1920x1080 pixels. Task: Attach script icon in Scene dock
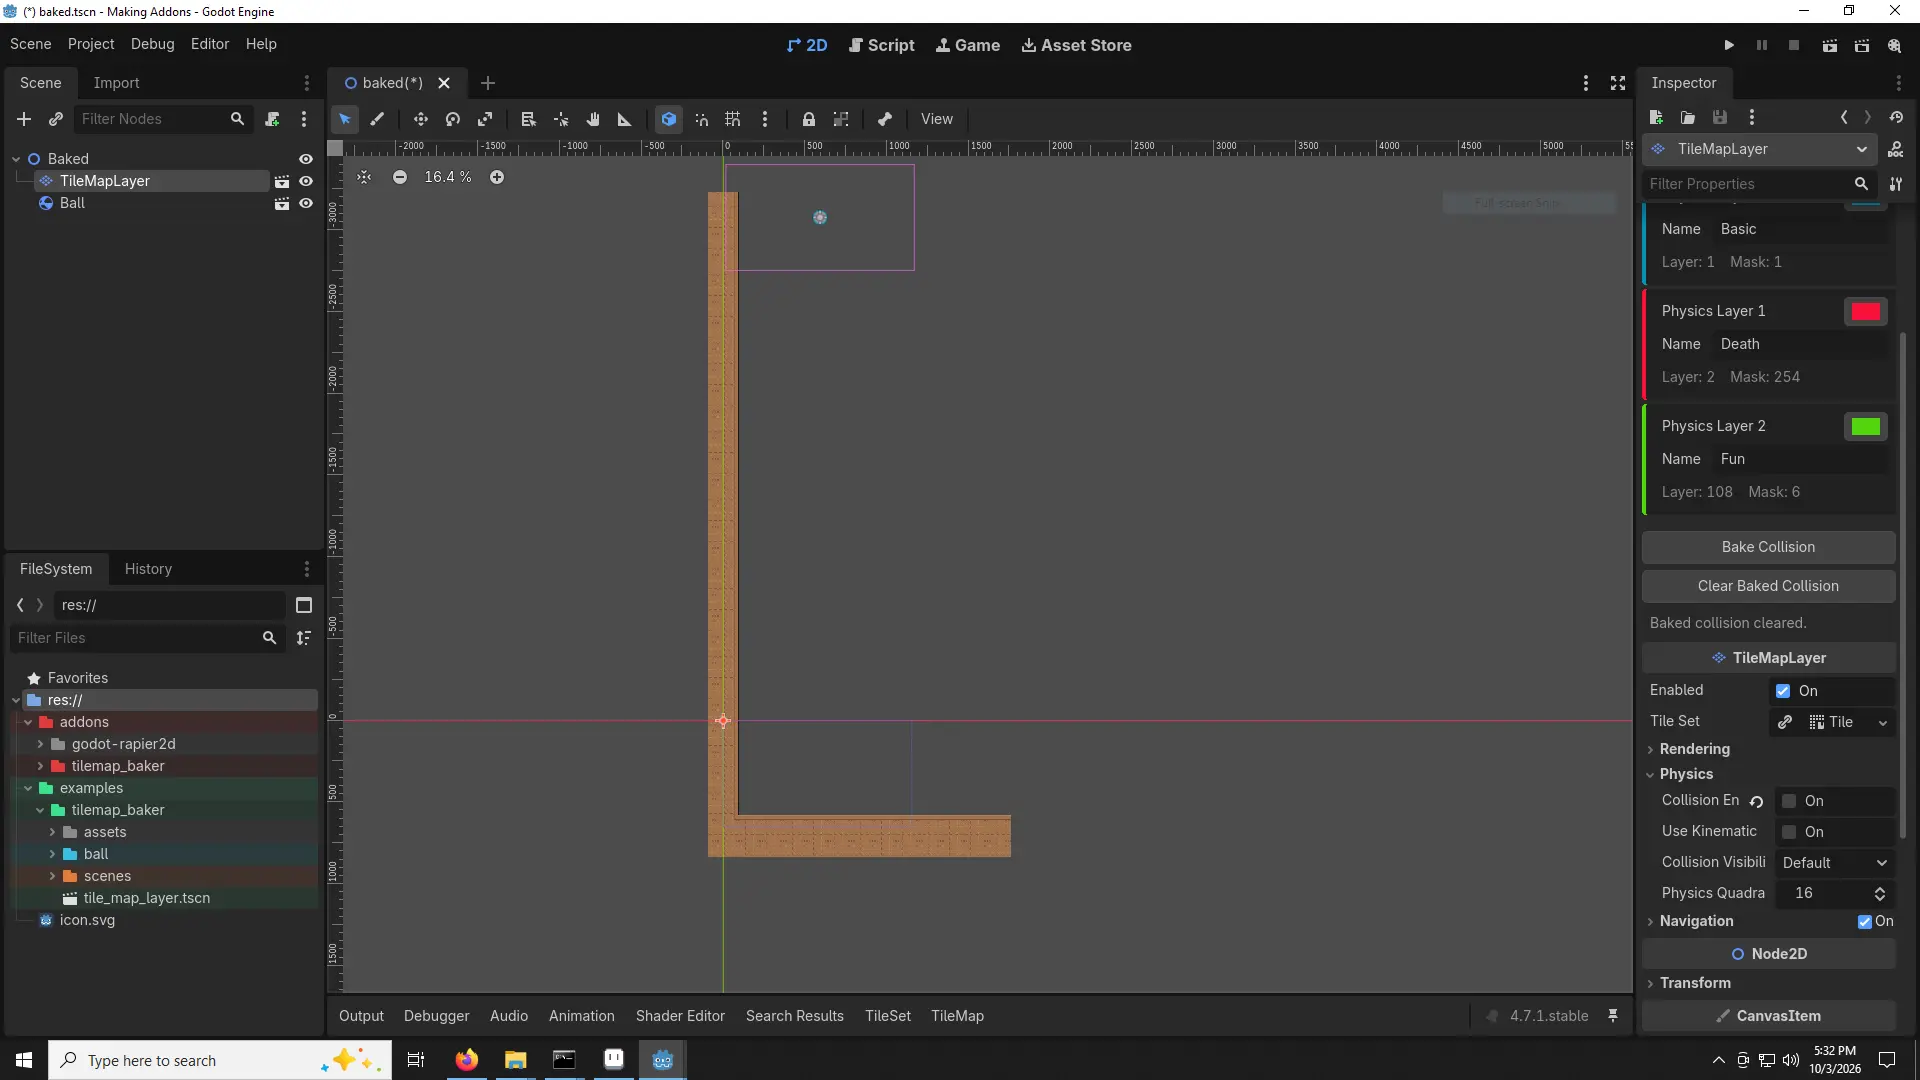click(272, 119)
